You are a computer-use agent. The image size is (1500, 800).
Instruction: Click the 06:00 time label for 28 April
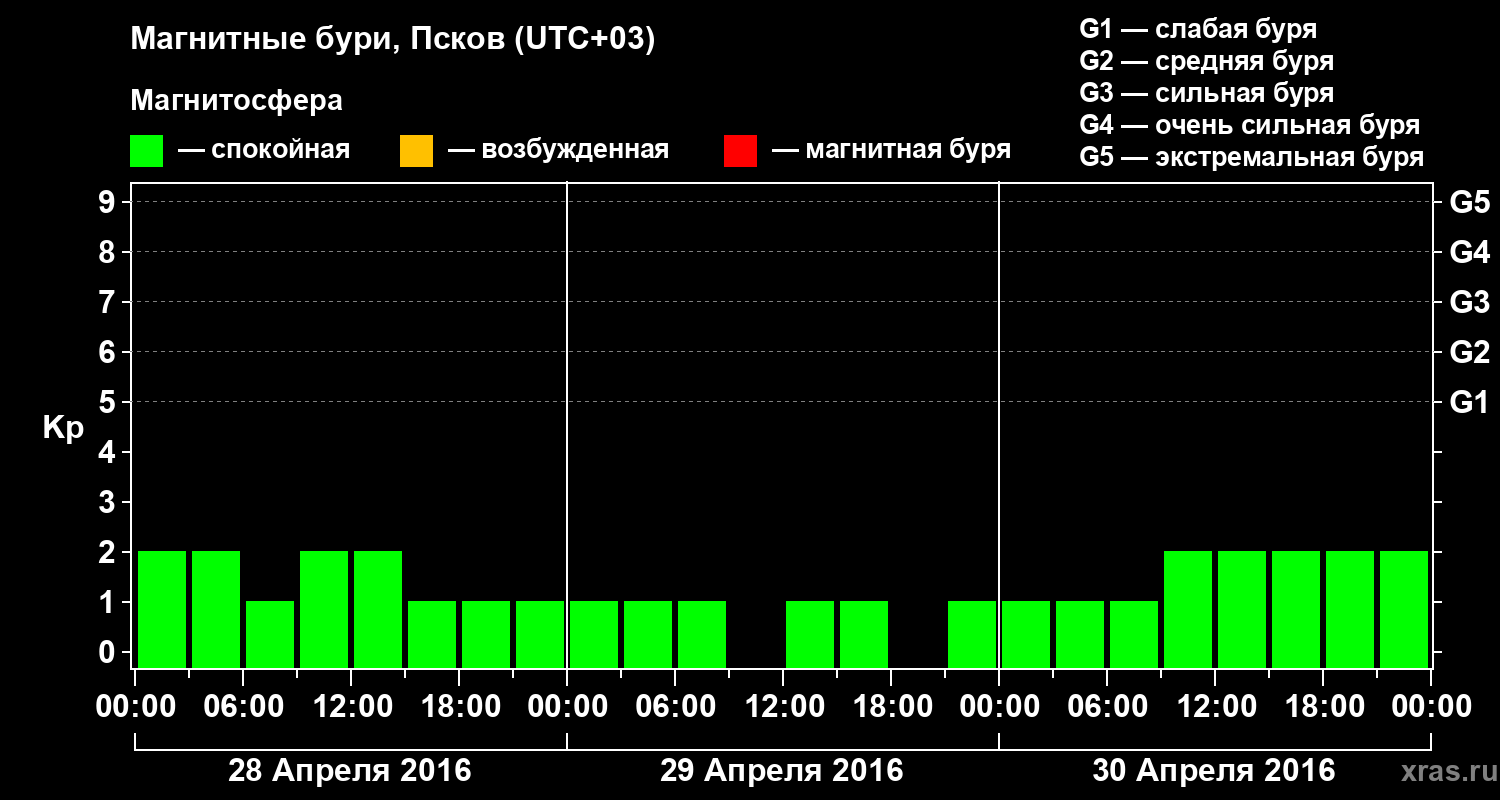(x=243, y=706)
